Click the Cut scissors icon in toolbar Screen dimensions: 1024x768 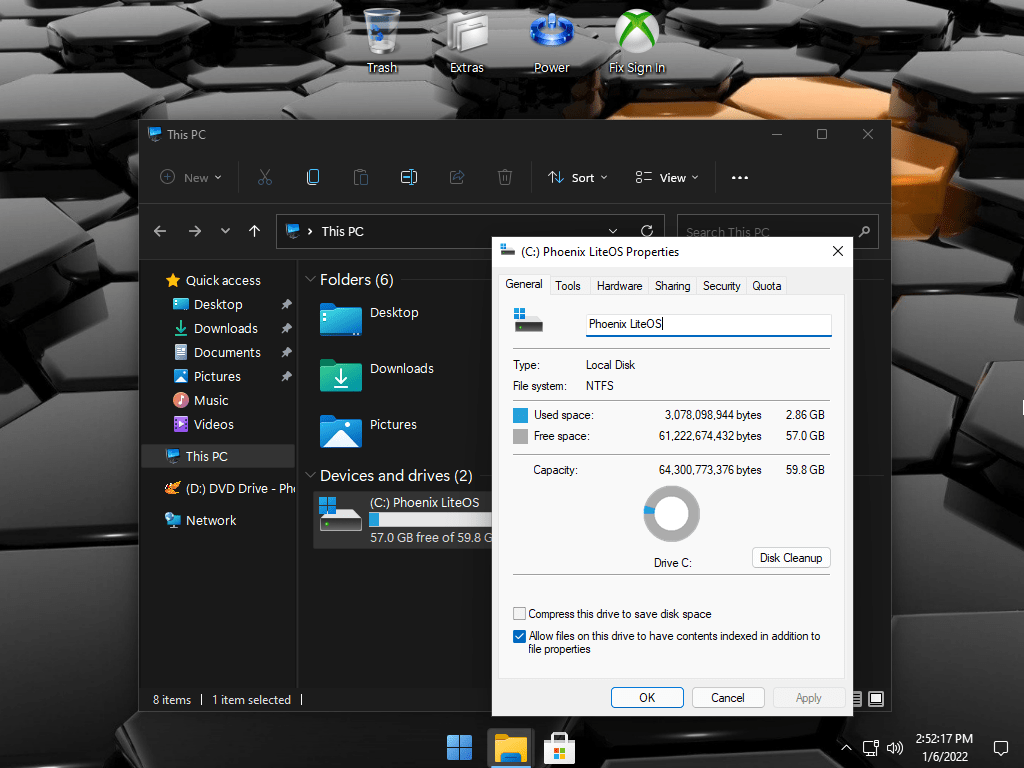pyautogui.click(x=264, y=177)
